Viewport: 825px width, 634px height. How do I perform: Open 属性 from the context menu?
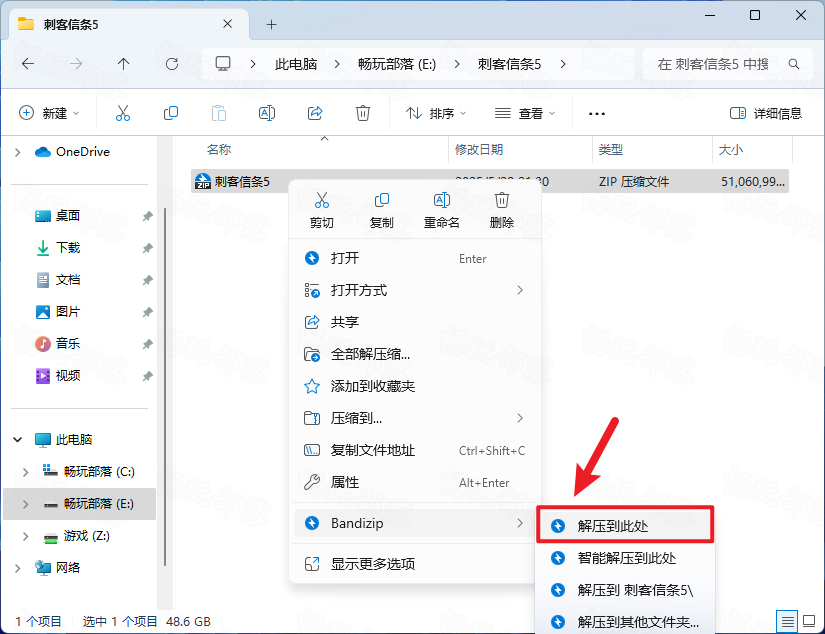415,482
